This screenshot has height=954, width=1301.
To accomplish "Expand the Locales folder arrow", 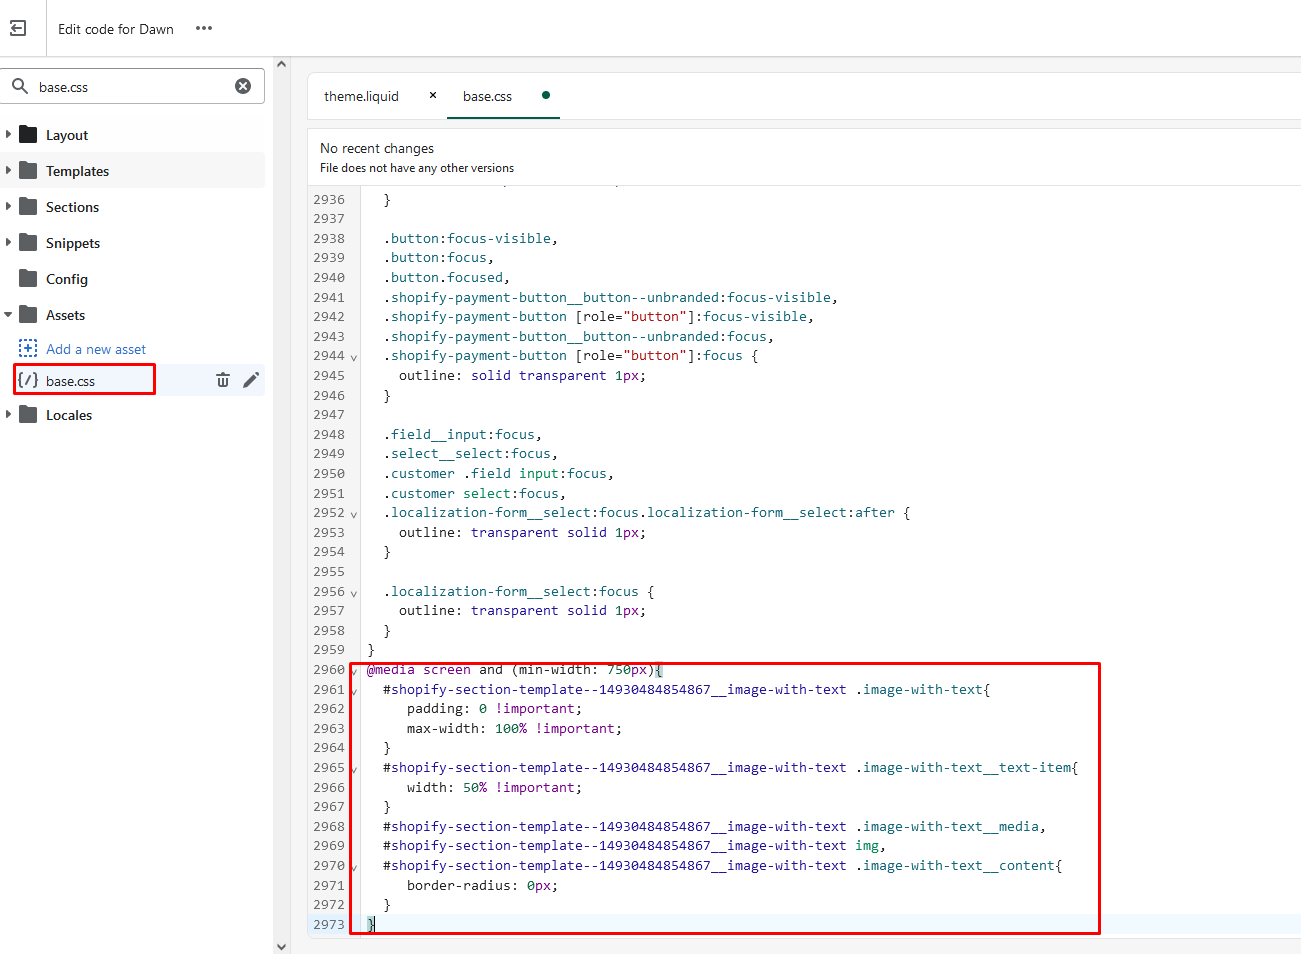I will click(x=8, y=414).
